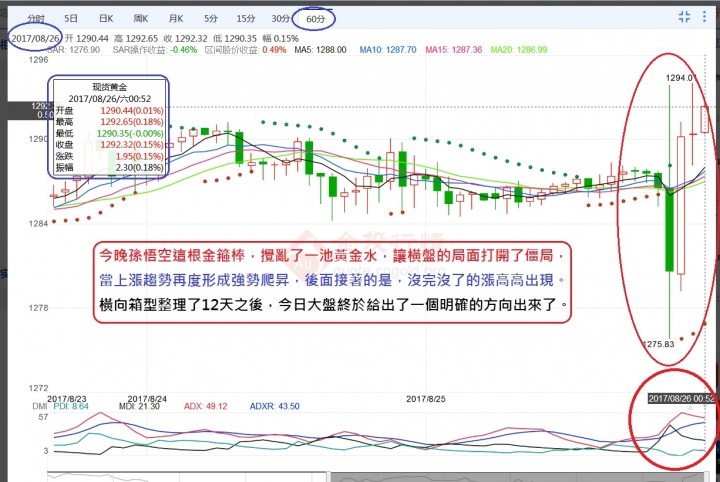This screenshot has height=482, width=720.
Task: Open the 周K weekly chart tab
Action: (140, 18)
